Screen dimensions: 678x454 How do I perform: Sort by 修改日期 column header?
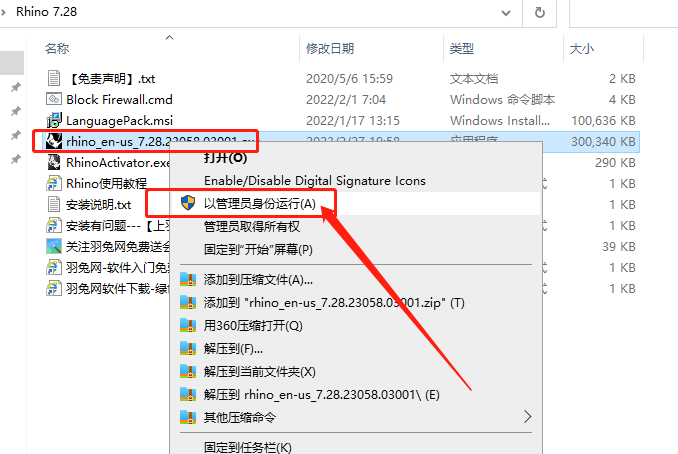[x=330, y=48]
